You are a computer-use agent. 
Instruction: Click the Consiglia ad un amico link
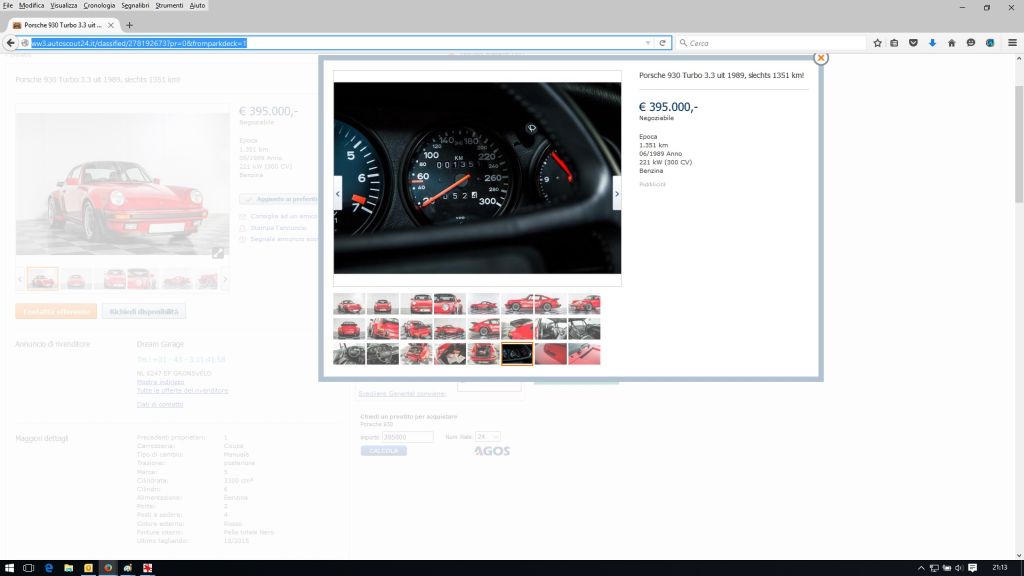click(285, 216)
